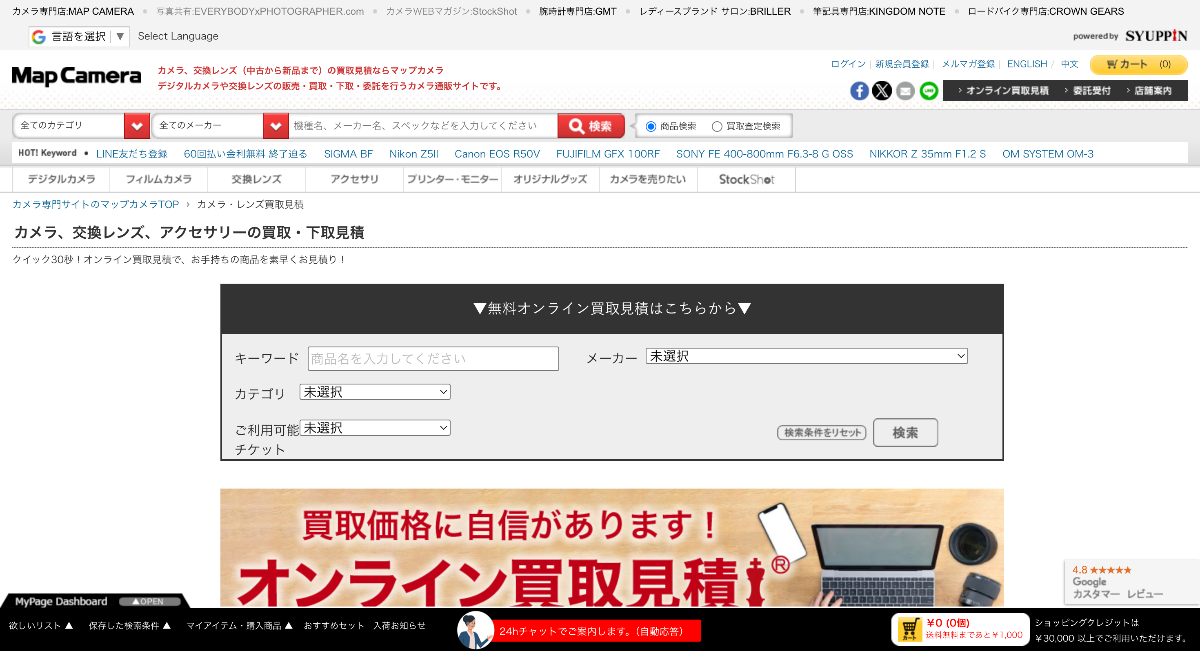Open the X (Twitter) icon

coord(882,91)
